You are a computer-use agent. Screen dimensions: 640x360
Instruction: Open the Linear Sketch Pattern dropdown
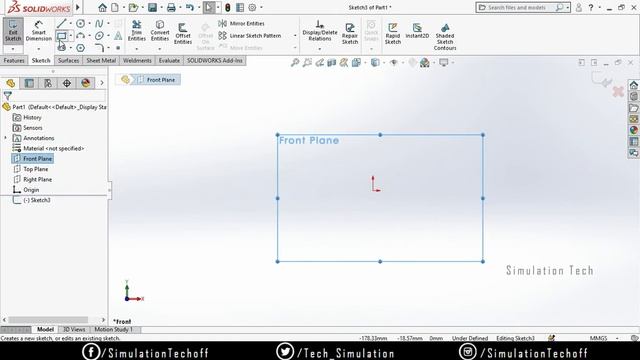[x=295, y=36]
